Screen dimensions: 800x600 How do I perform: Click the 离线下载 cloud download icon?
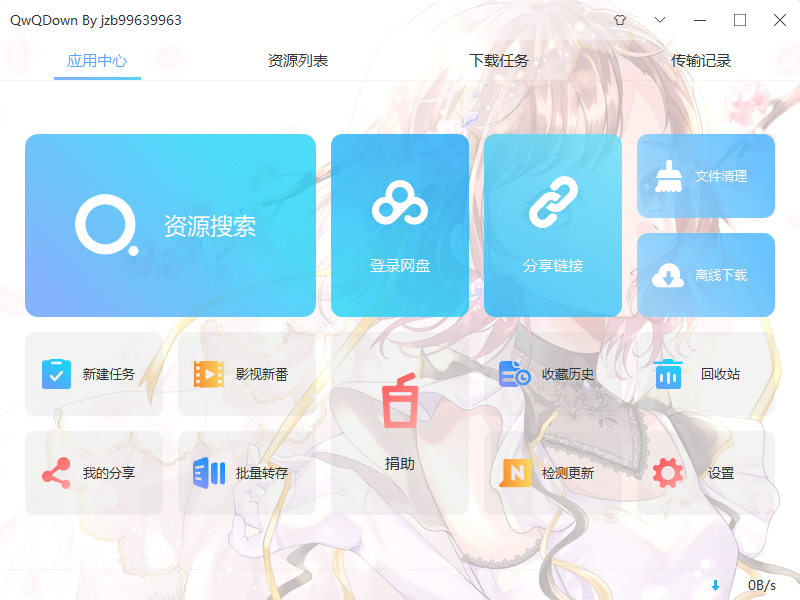point(668,276)
